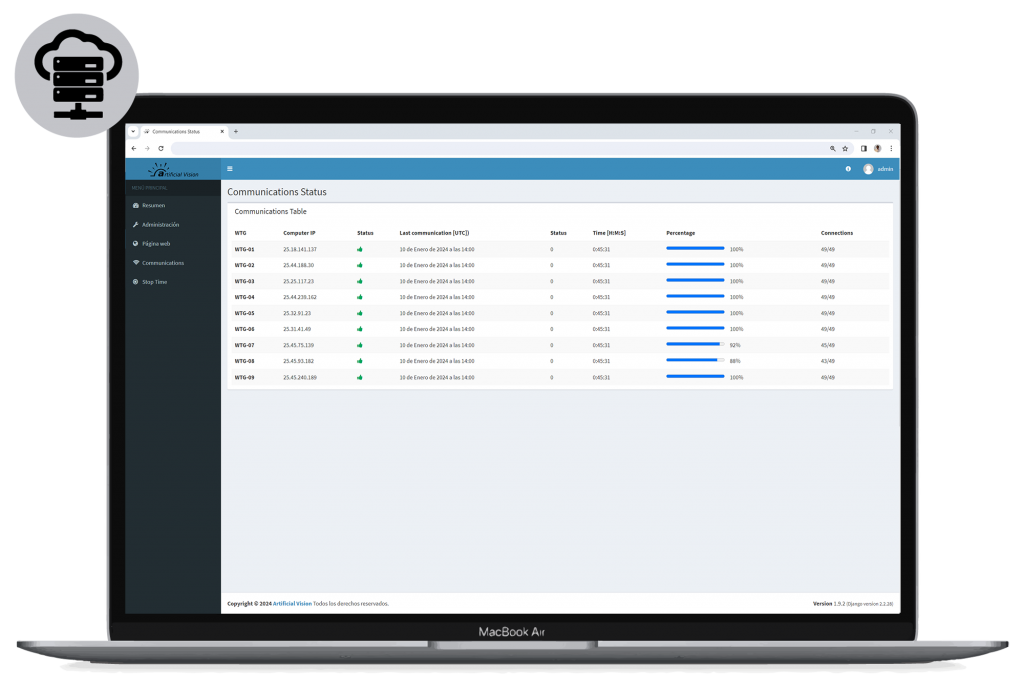Click the browser reload button
Viewport: 1024px width, 687px height.
pyautogui.click(x=161, y=148)
